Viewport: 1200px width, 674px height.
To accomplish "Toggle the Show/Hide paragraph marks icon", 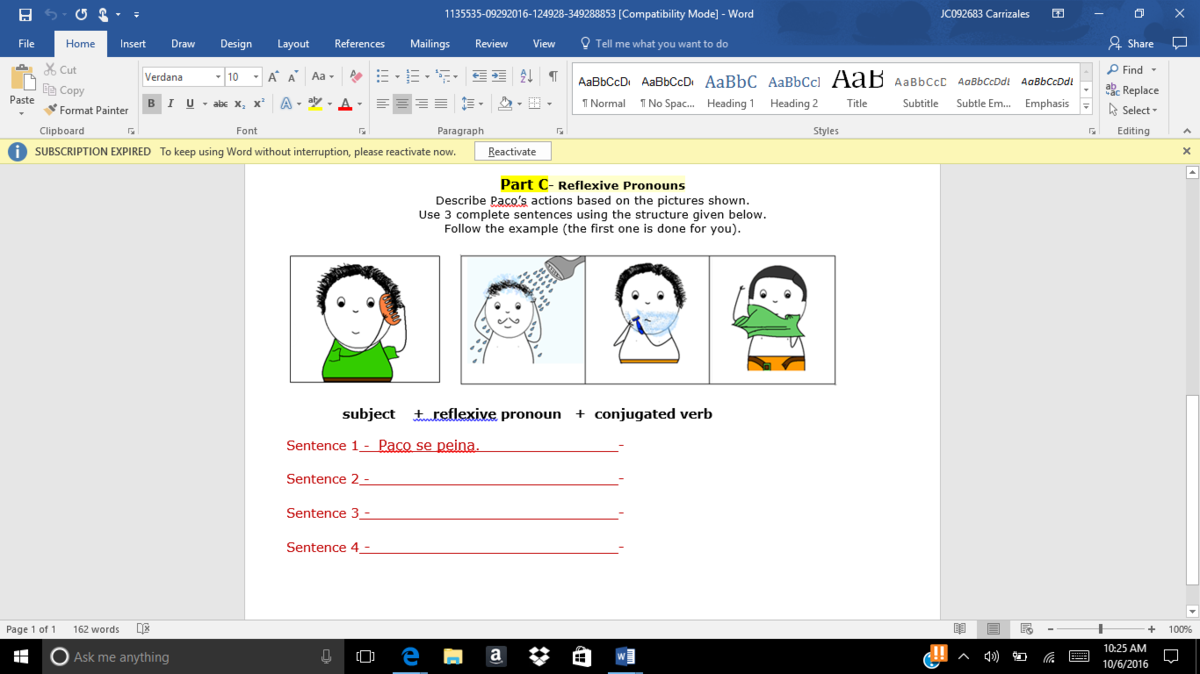I will click(x=552, y=77).
